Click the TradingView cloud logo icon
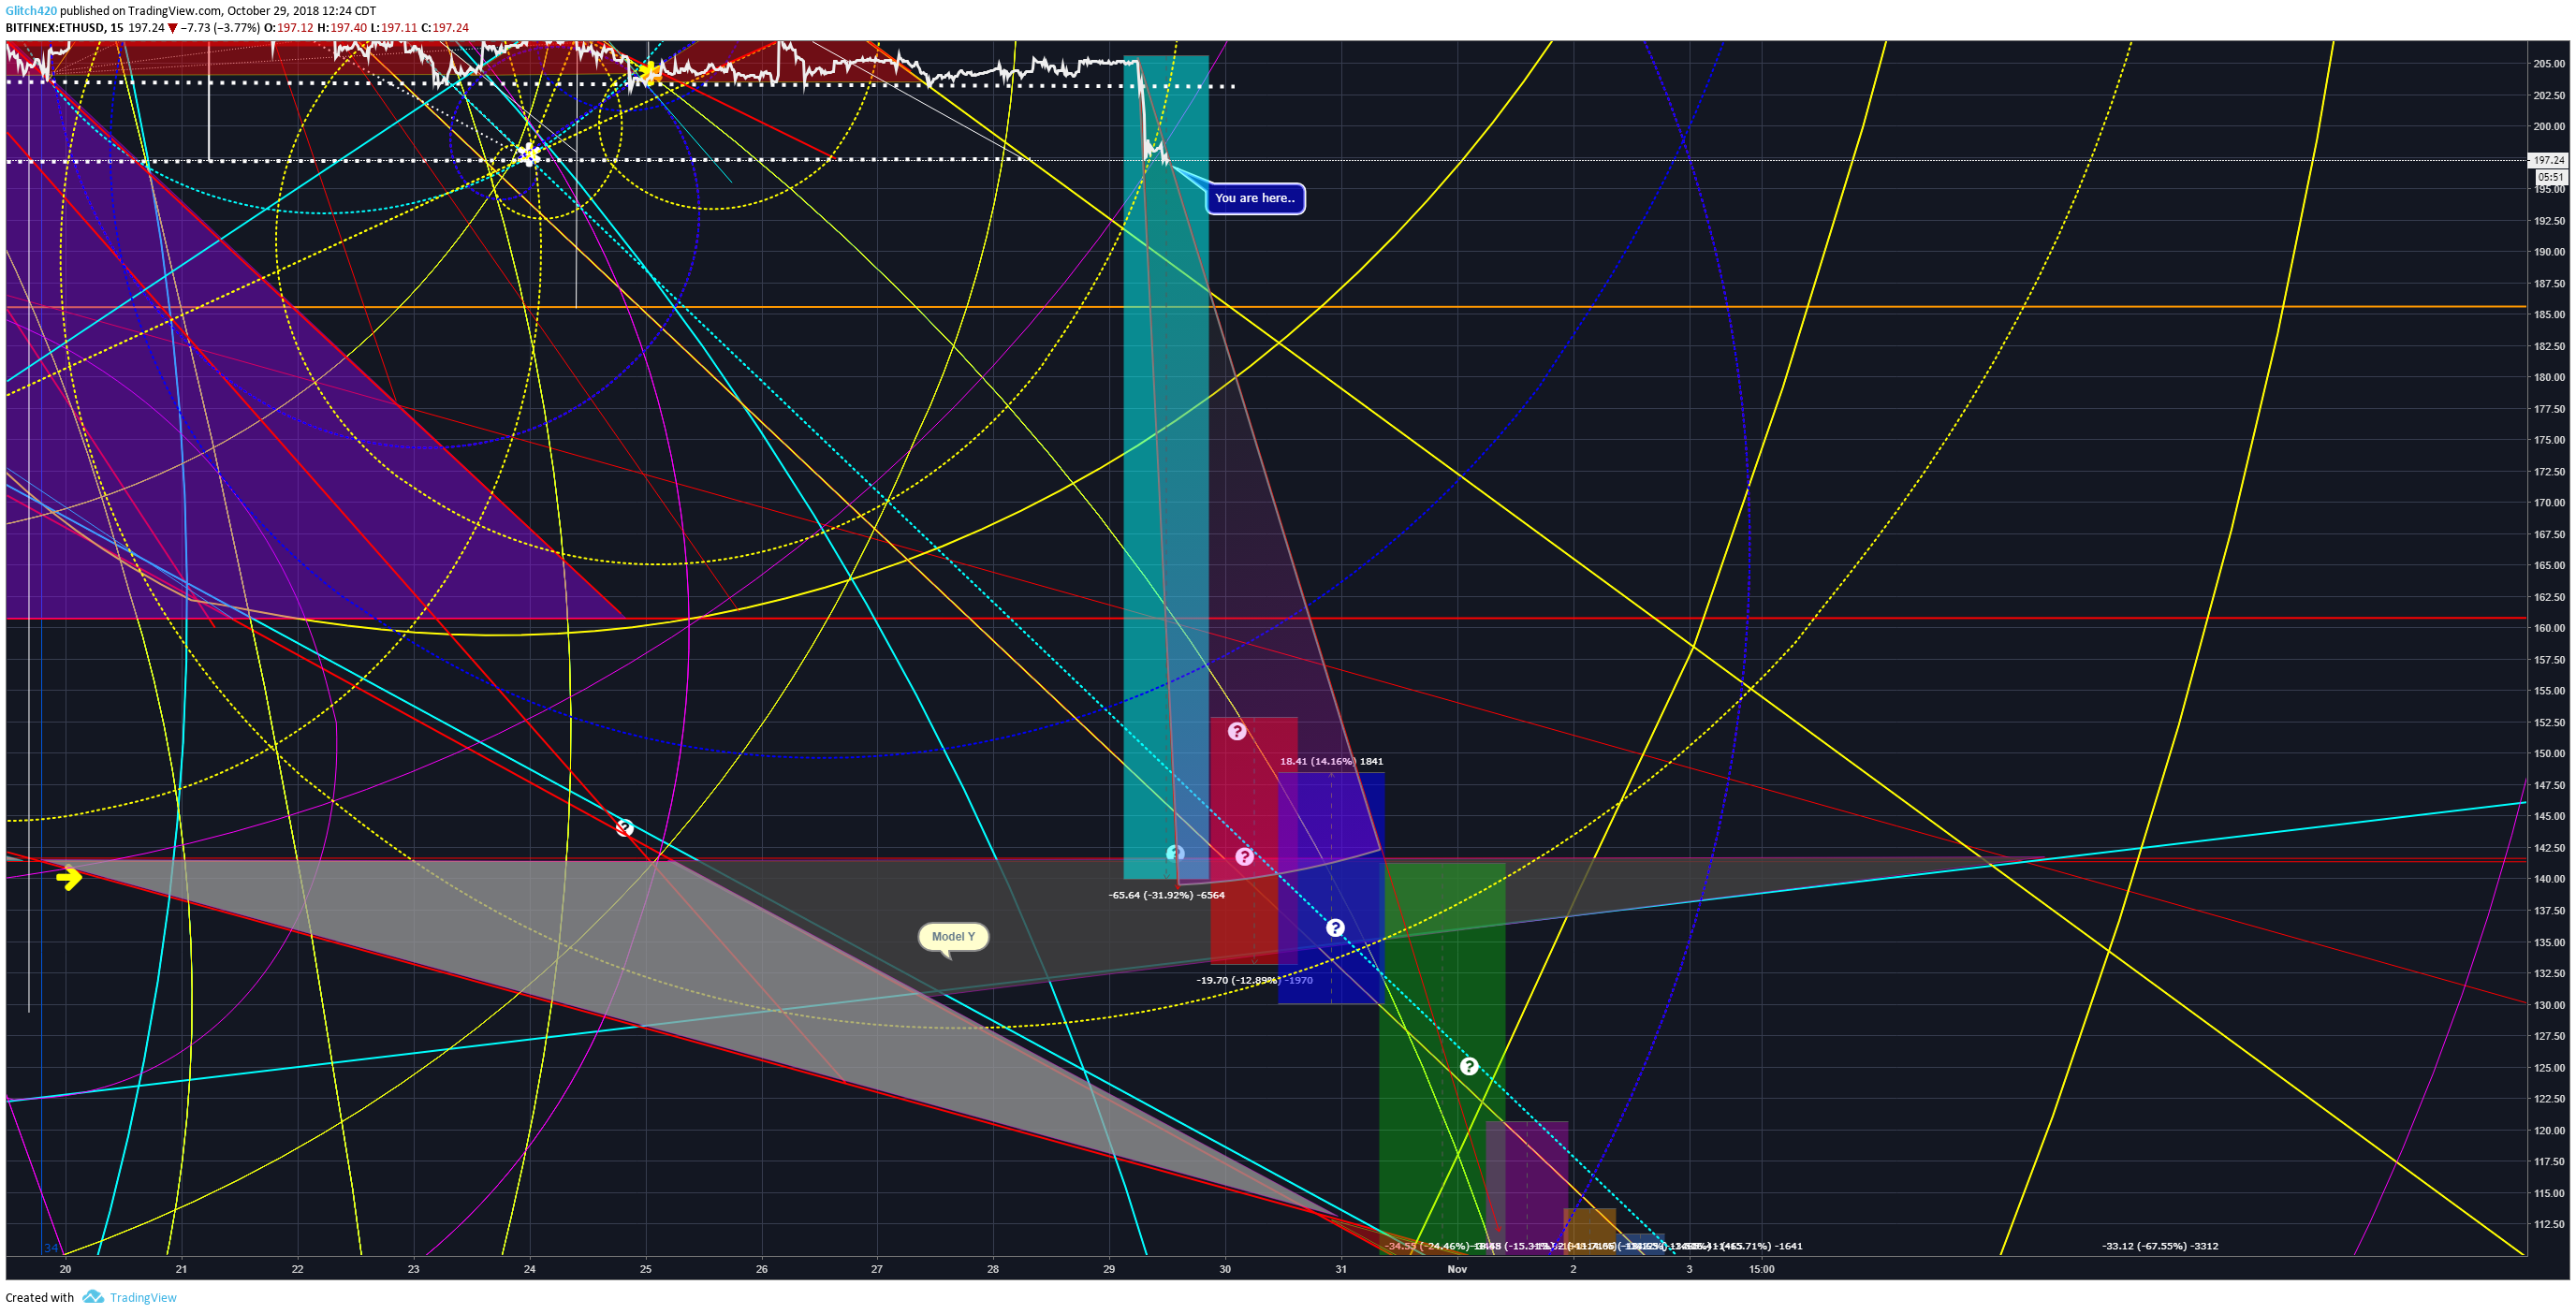Viewport: 2576px width, 1314px height. pyautogui.click(x=93, y=1297)
